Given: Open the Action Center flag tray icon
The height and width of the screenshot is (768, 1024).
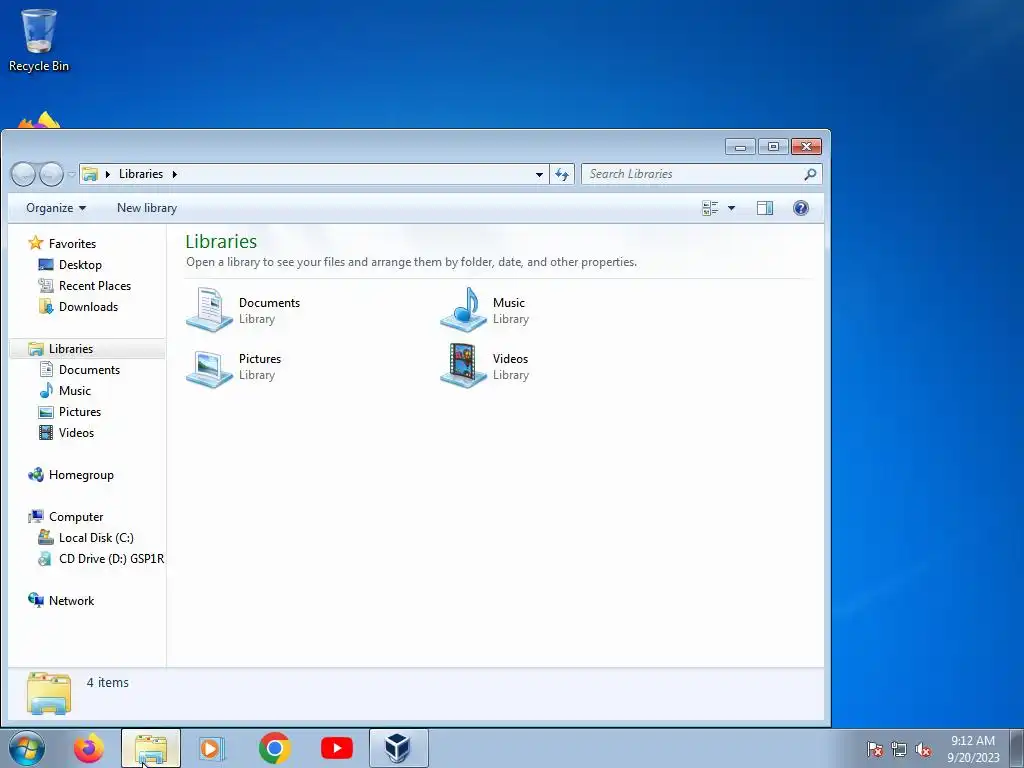Looking at the screenshot, I should coord(874,749).
